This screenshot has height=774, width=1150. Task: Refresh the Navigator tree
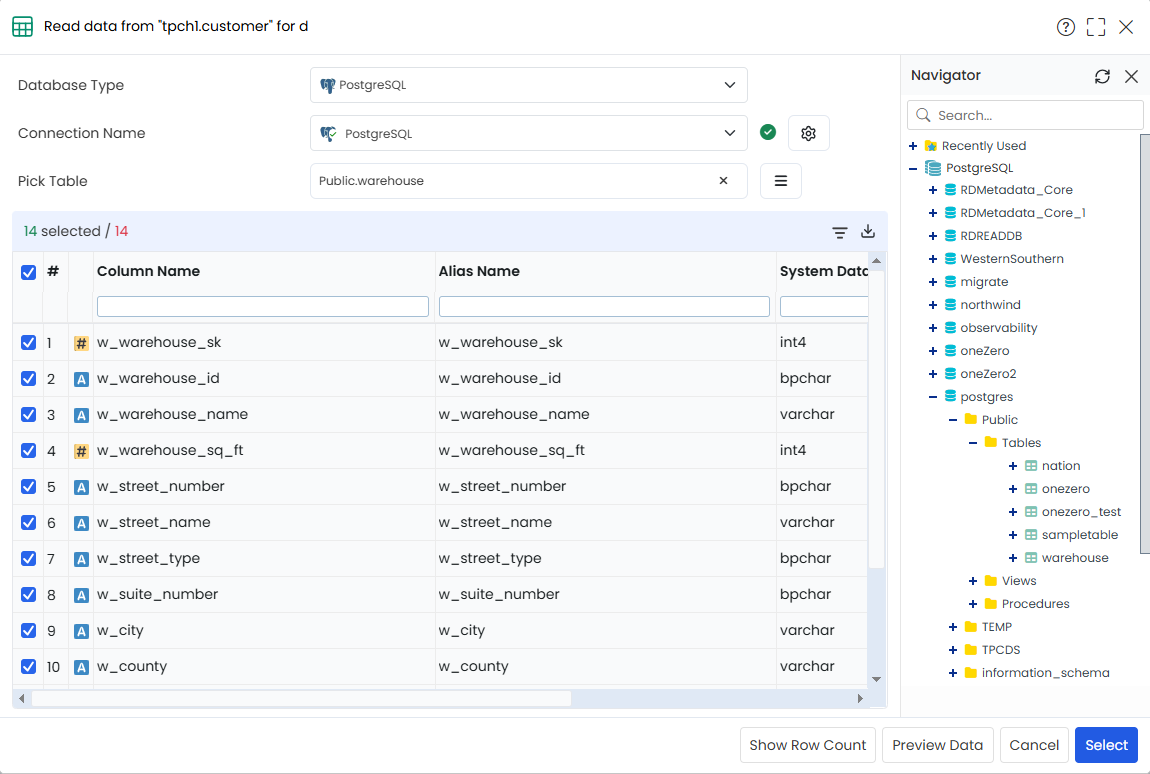pos(1102,76)
